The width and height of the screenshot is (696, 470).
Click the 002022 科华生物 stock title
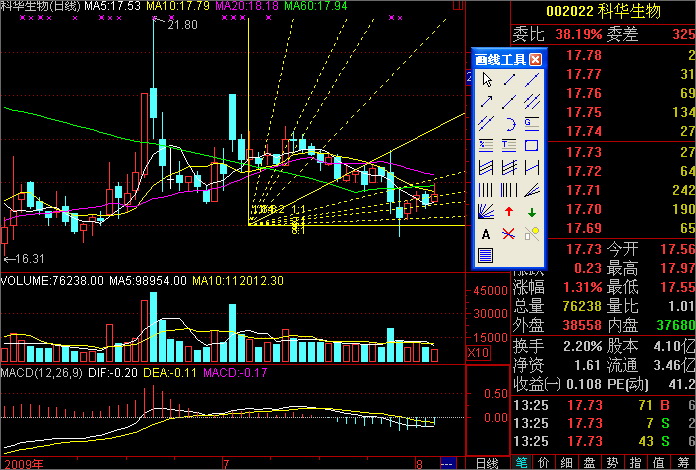click(x=603, y=10)
